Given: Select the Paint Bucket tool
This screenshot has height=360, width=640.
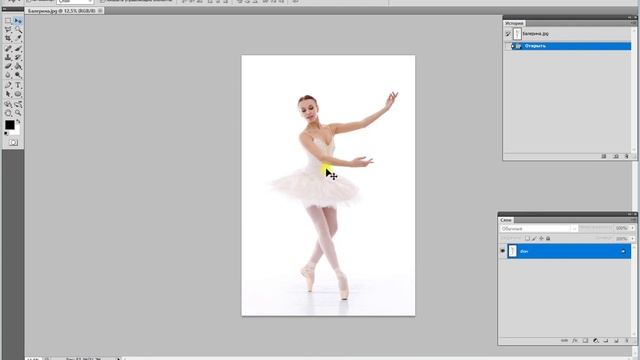Looking at the screenshot, I should 18,67.
